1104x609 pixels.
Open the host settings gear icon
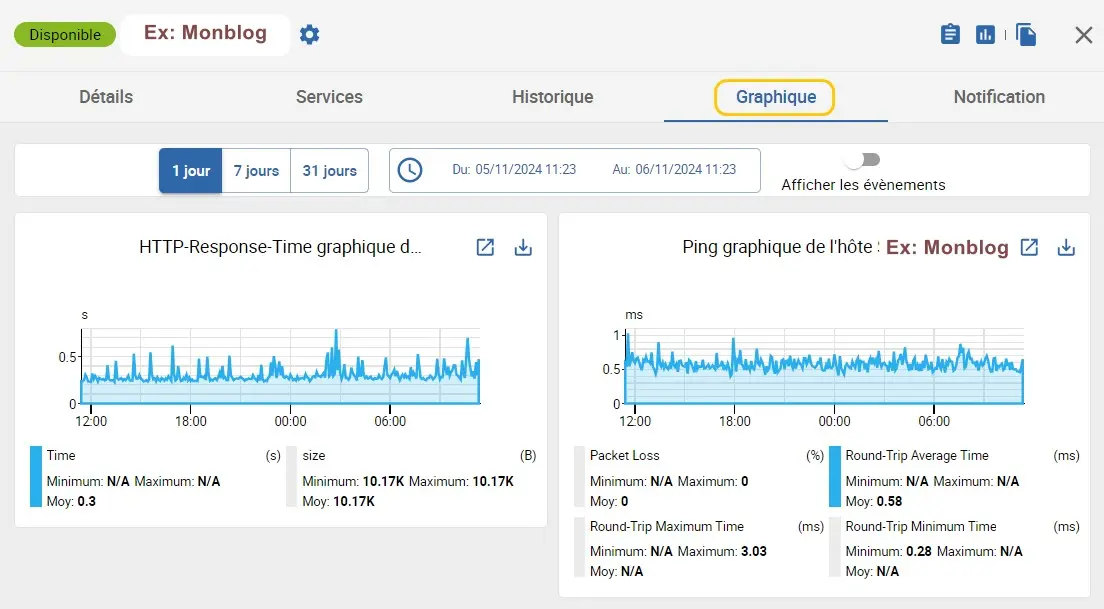(x=309, y=33)
